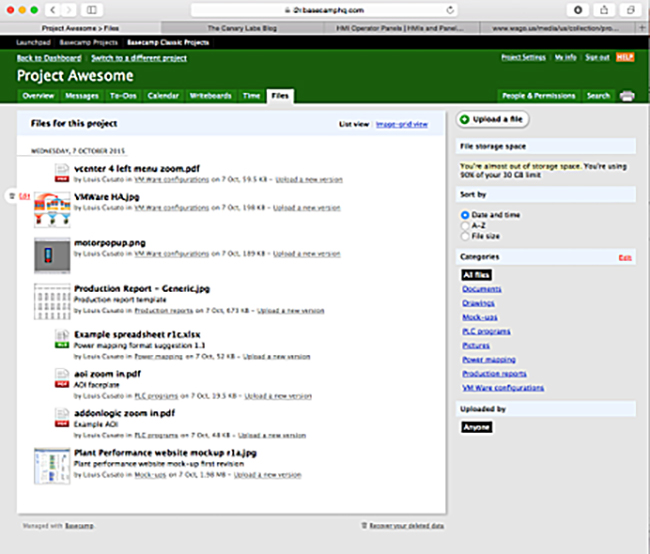Switch to Image-grid view

(401, 125)
